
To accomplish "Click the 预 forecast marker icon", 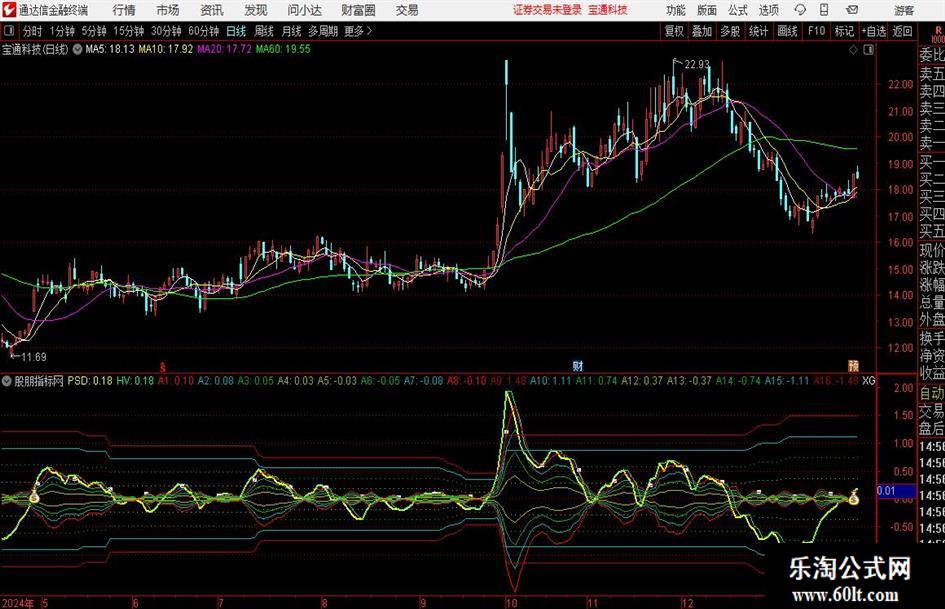I will point(853,365).
